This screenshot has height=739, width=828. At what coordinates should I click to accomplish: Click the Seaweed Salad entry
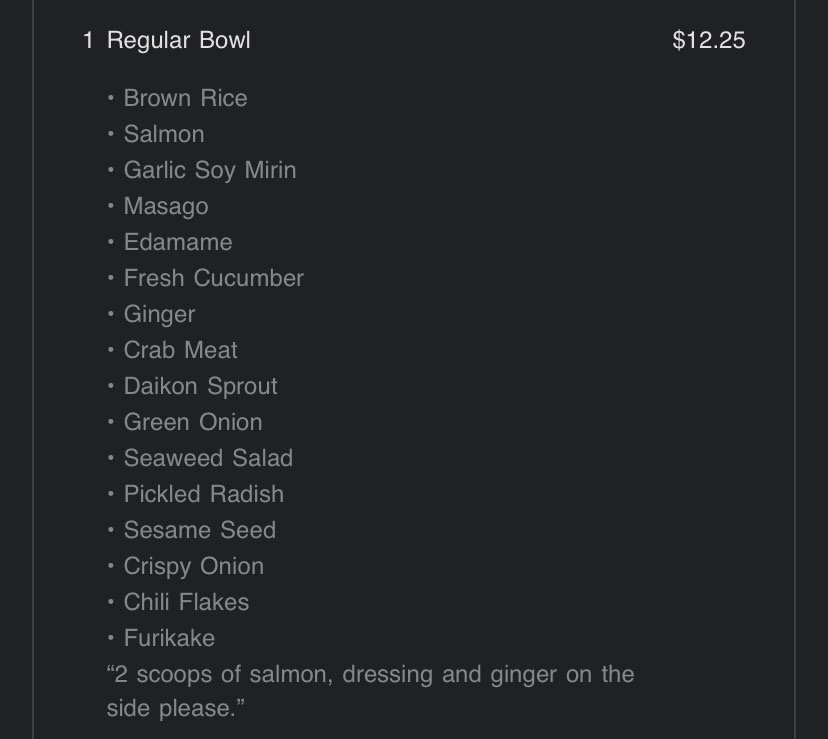pos(208,458)
